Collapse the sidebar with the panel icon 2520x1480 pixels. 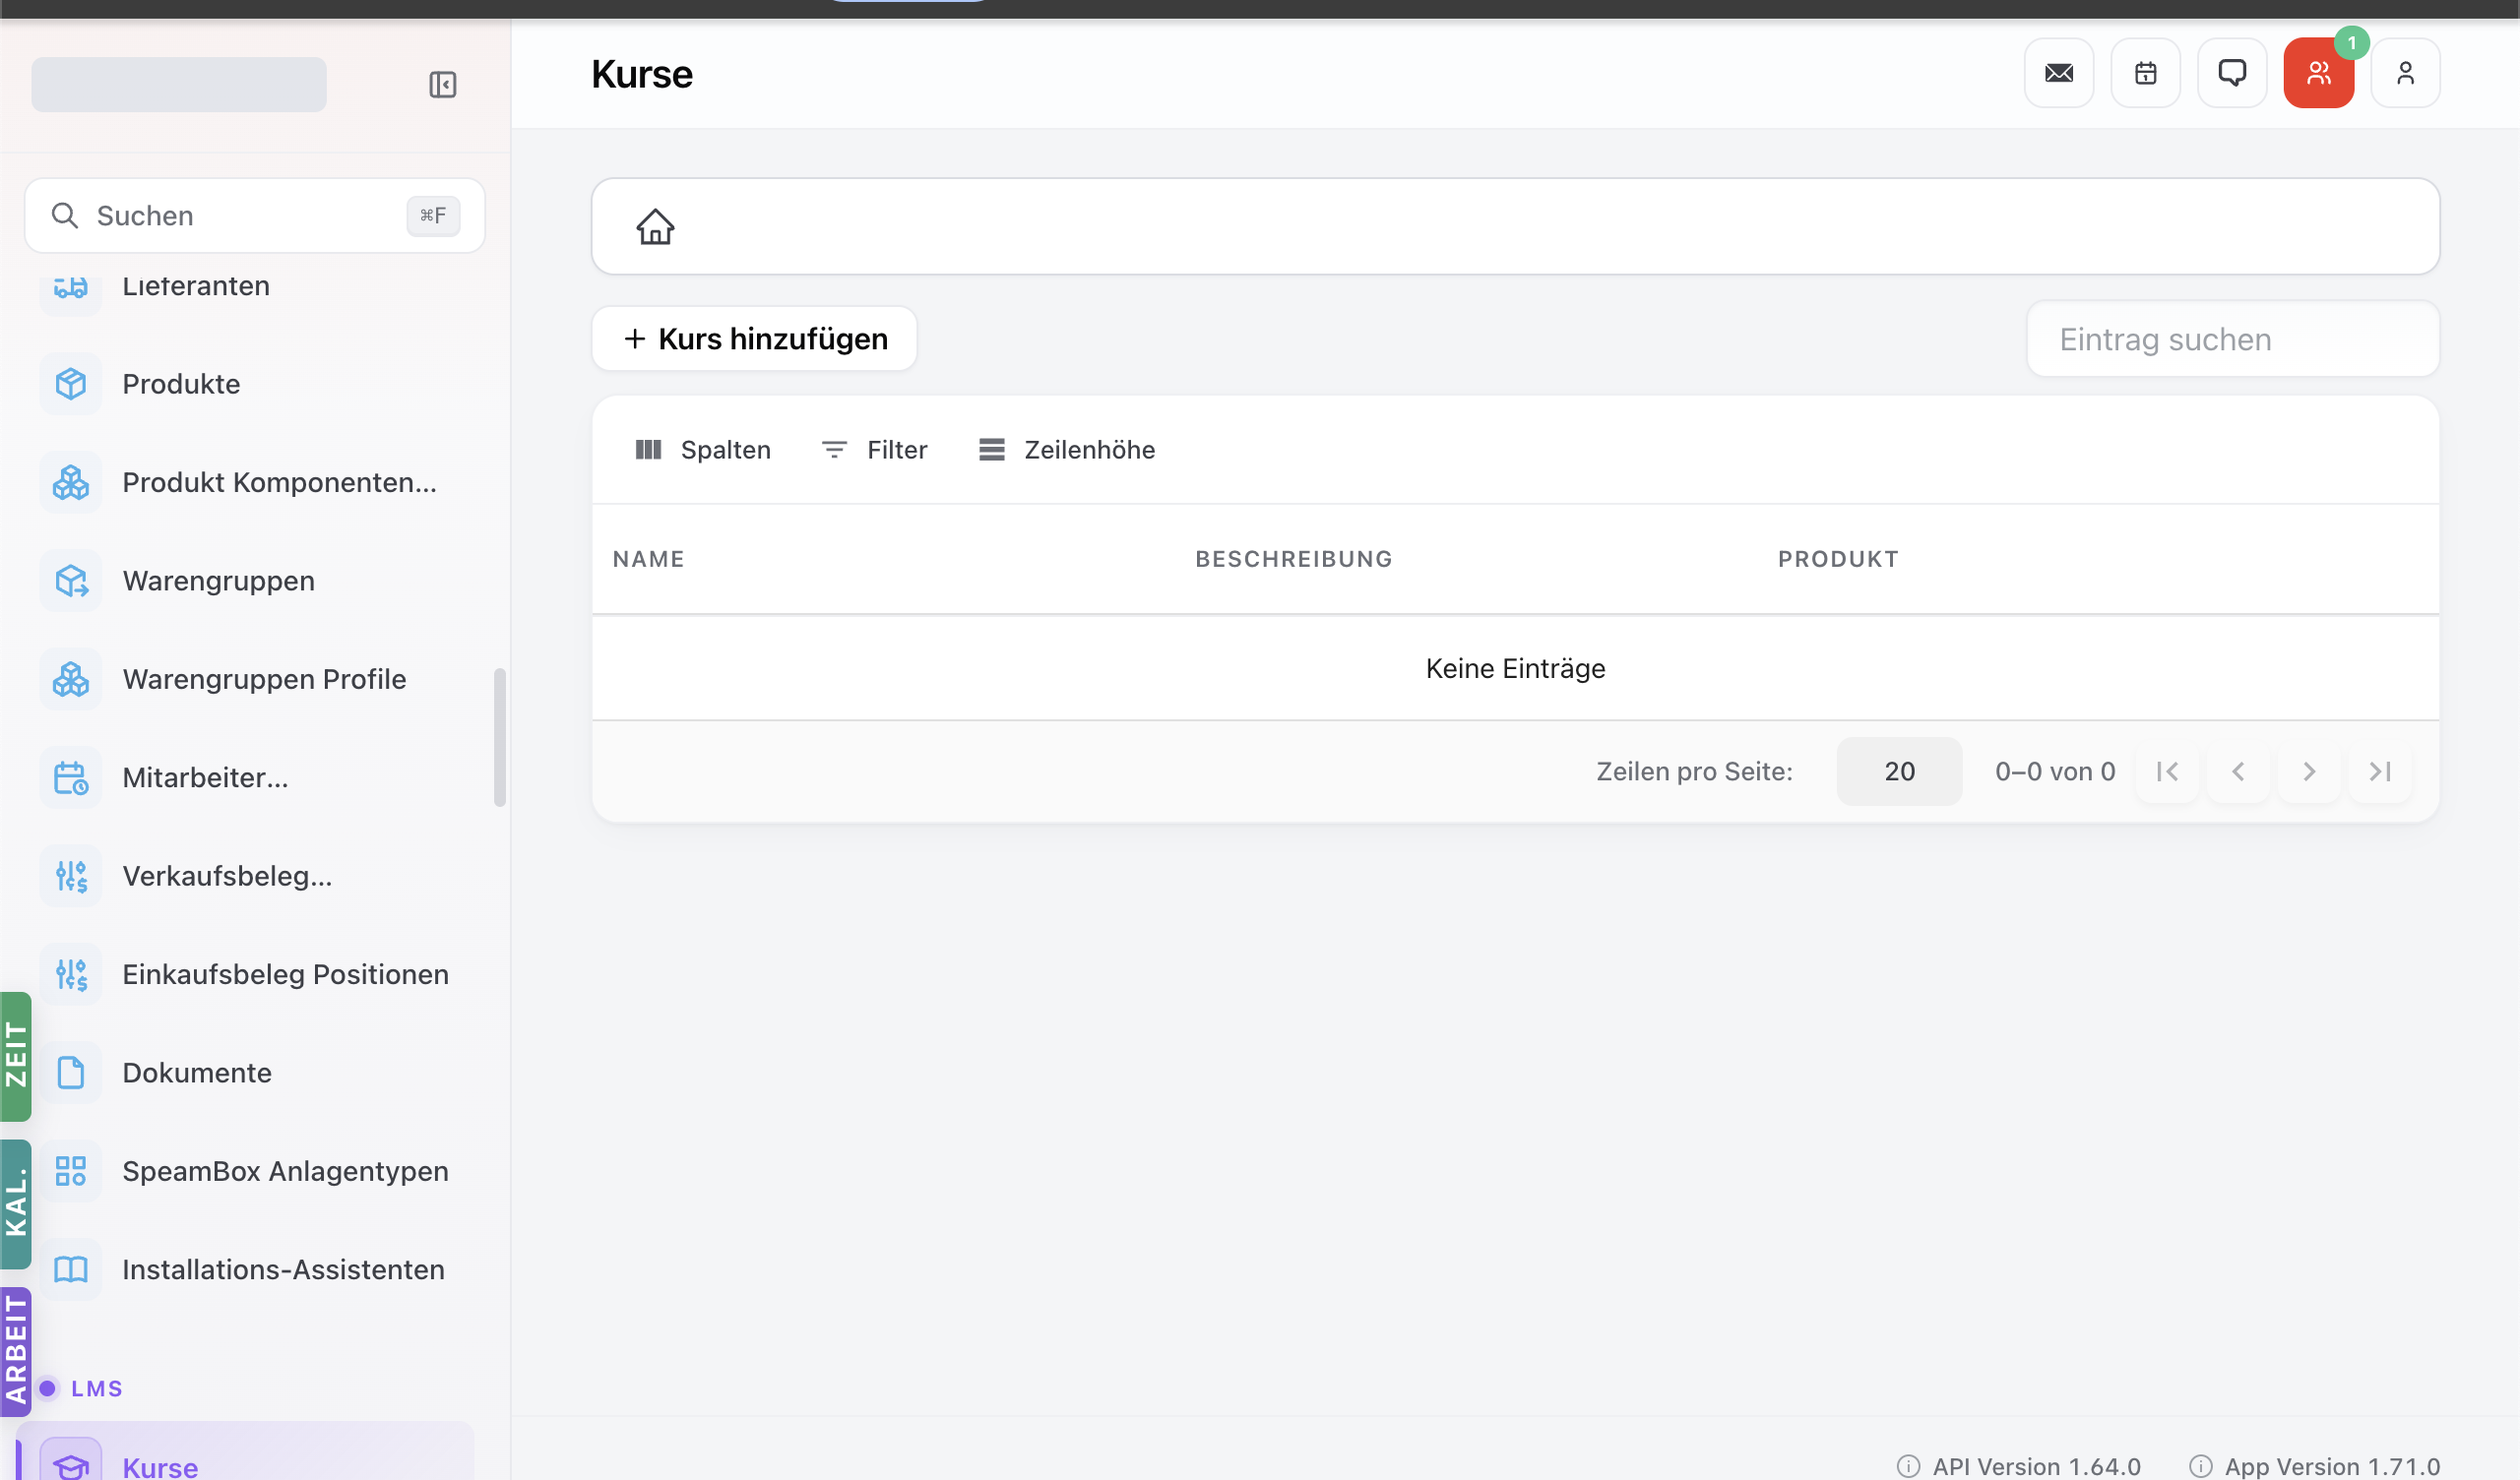442,84
